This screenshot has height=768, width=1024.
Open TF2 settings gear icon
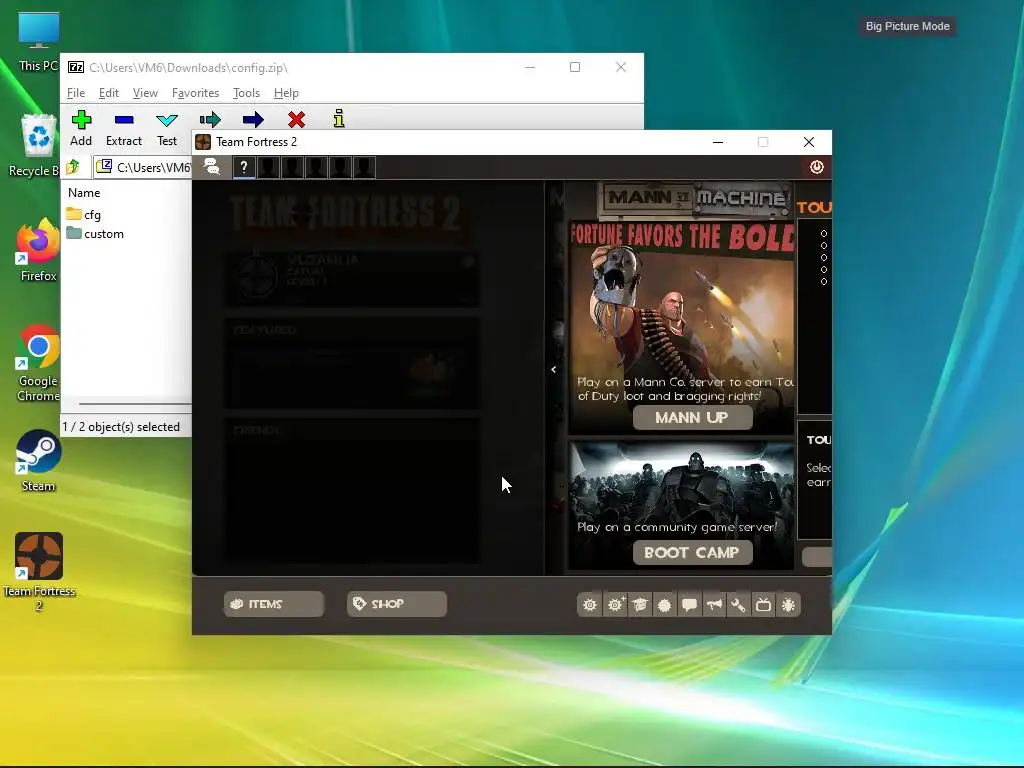(590, 605)
